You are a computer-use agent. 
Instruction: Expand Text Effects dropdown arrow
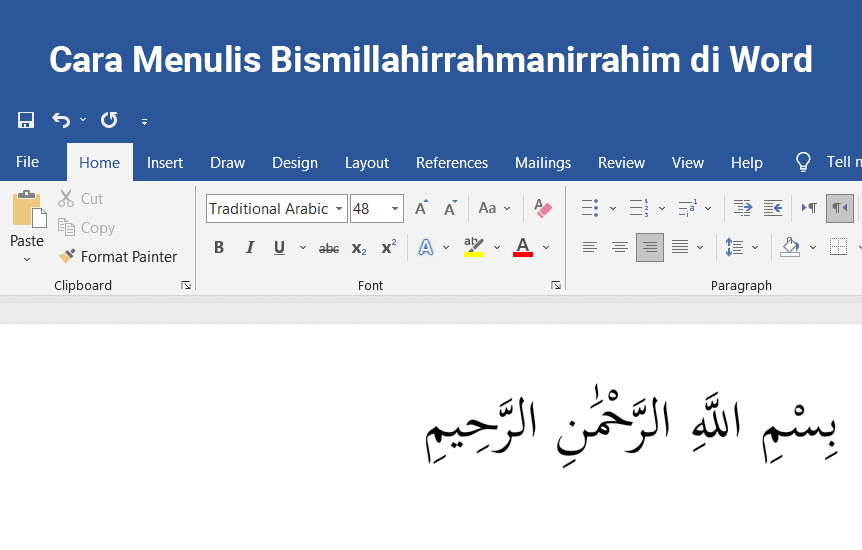coord(446,248)
